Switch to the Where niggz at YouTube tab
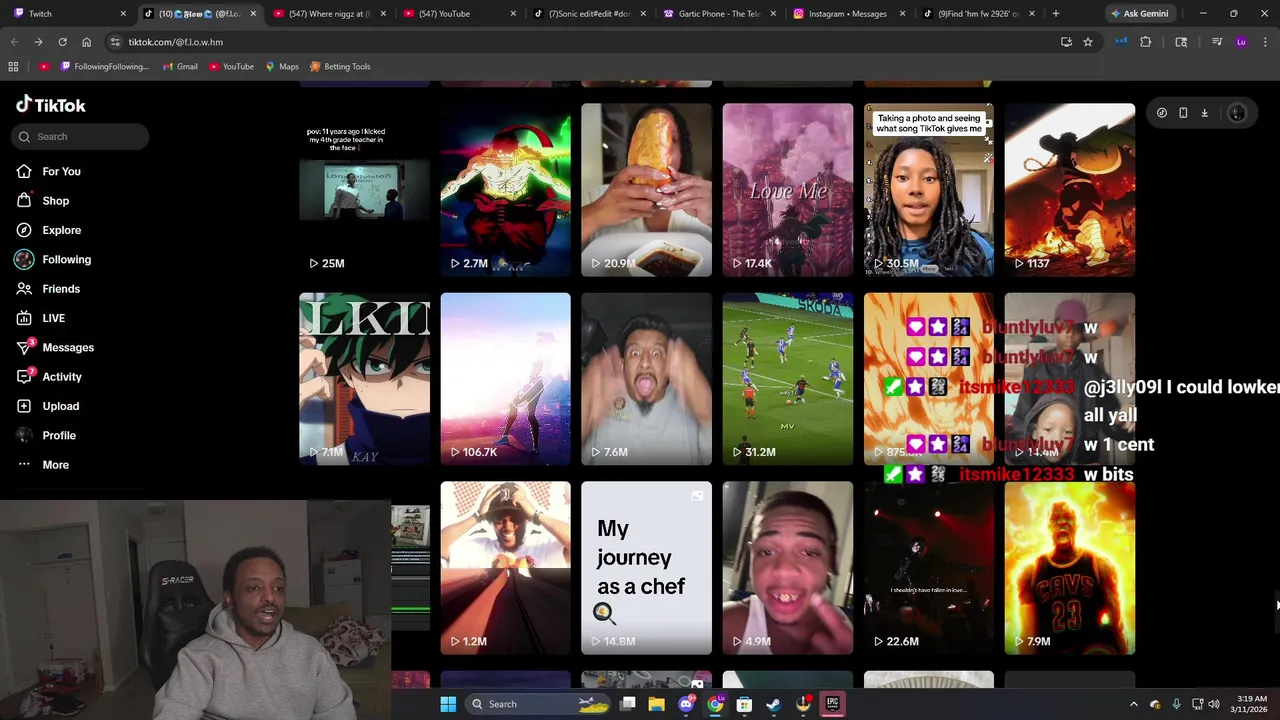 (326, 14)
